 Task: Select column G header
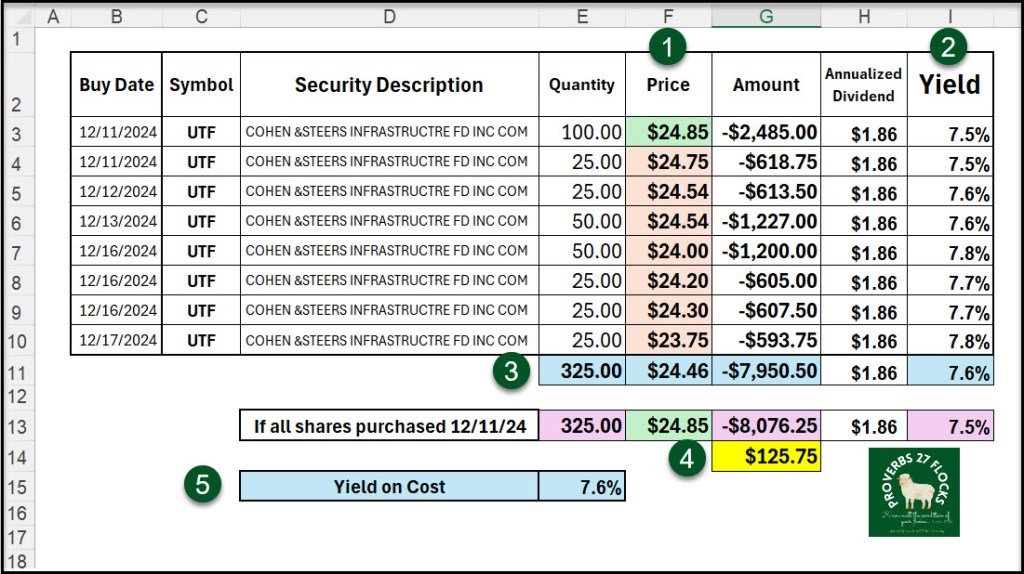coord(766,15)
